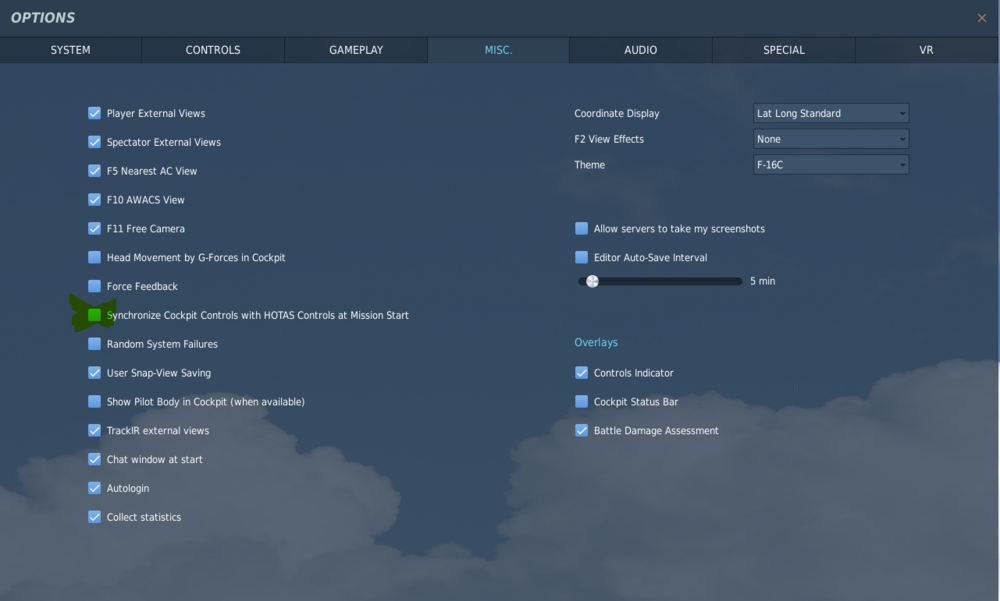Go to the GAMEPLAY tab
Viewport: 1000px width, 601px height.
click(356, 50)
